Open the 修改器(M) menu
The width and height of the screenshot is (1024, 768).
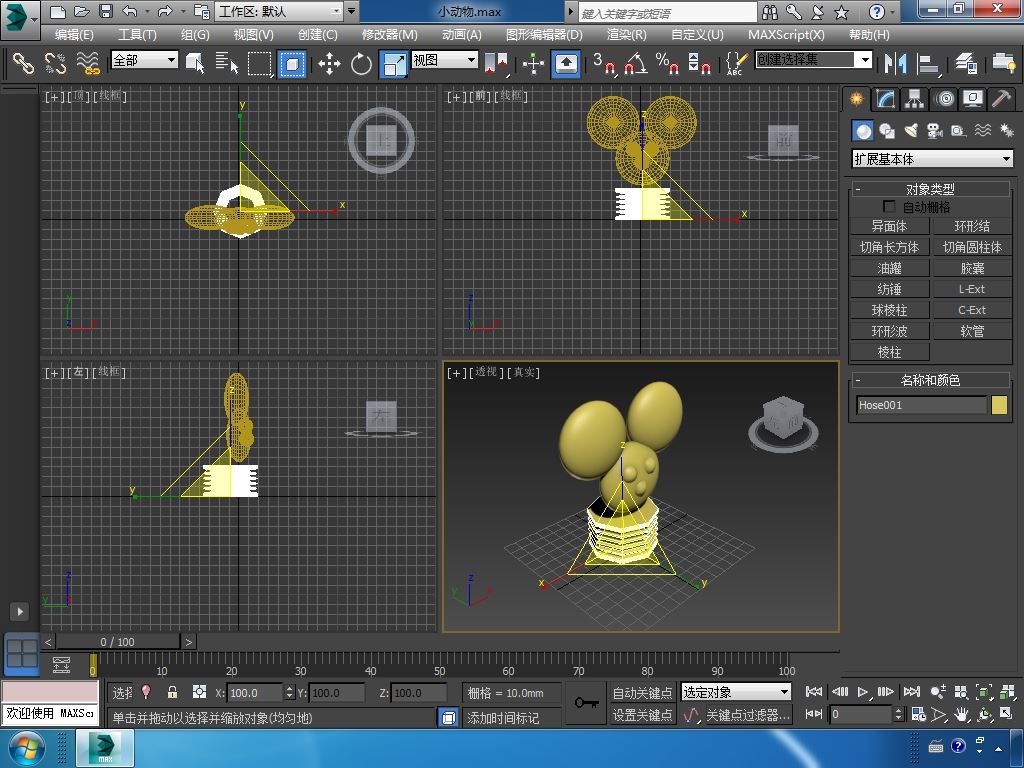coord(389,35)
